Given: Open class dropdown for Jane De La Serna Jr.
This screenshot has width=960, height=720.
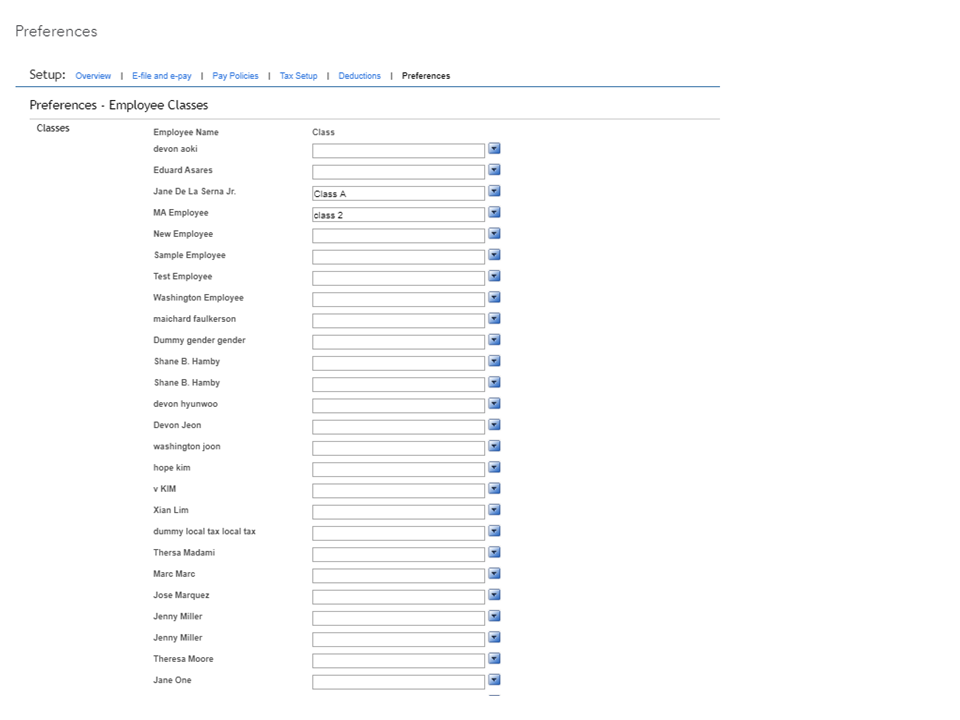Looking at the screenshot, I should (x=494, y=191).
